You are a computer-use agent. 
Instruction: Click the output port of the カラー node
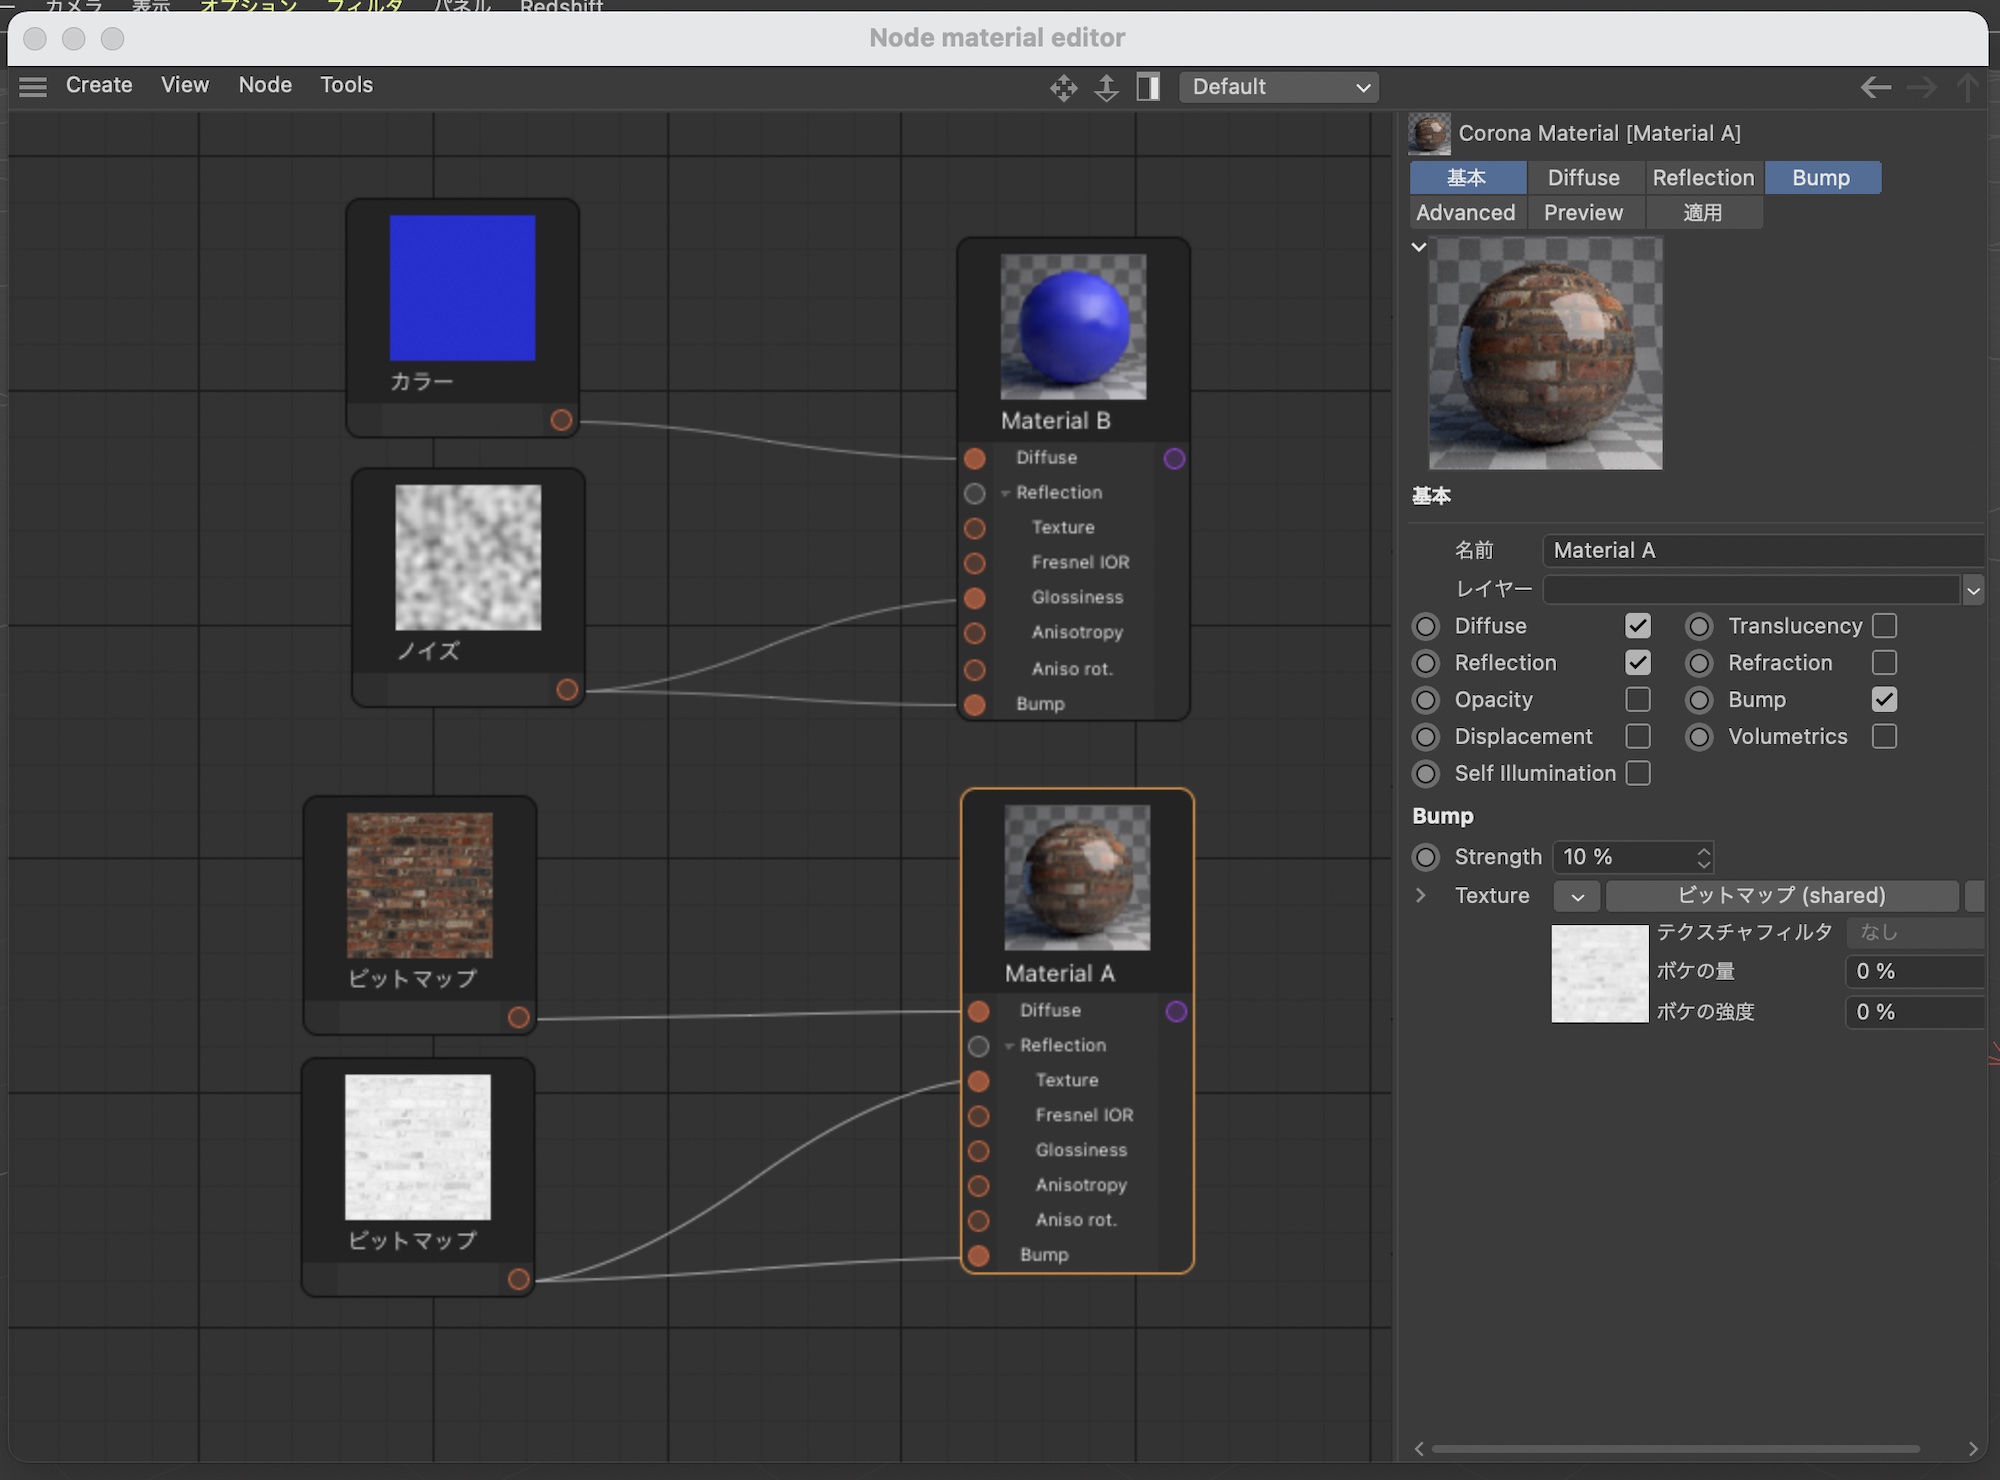coord(561,420)
